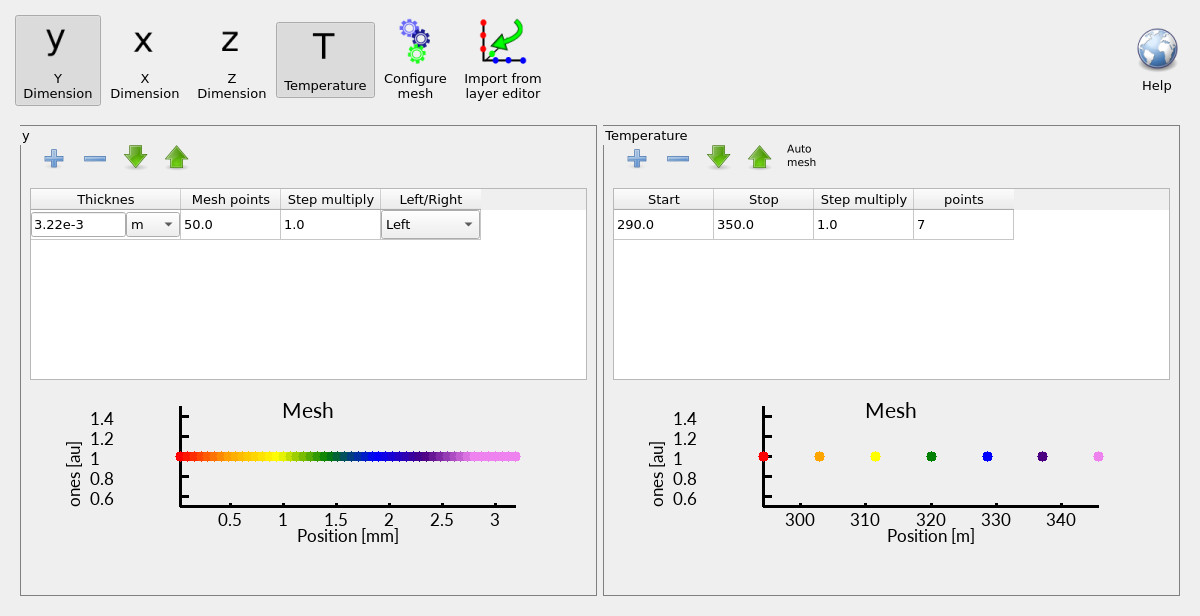
Task: Move temperature row down with arrow
Action: tap(718, 158)
